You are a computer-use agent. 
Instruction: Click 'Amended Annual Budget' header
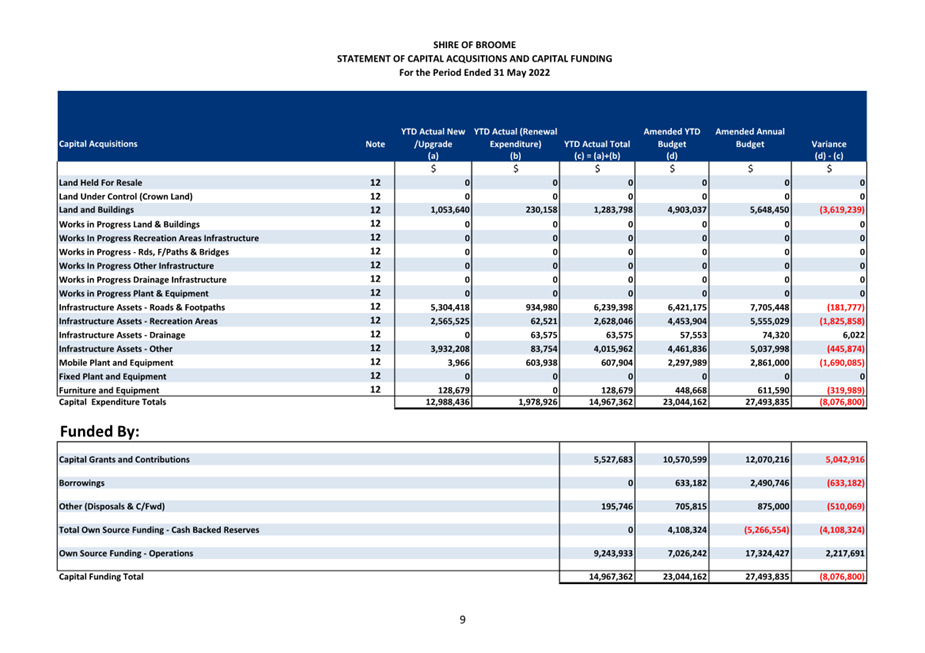click(750, 138)
